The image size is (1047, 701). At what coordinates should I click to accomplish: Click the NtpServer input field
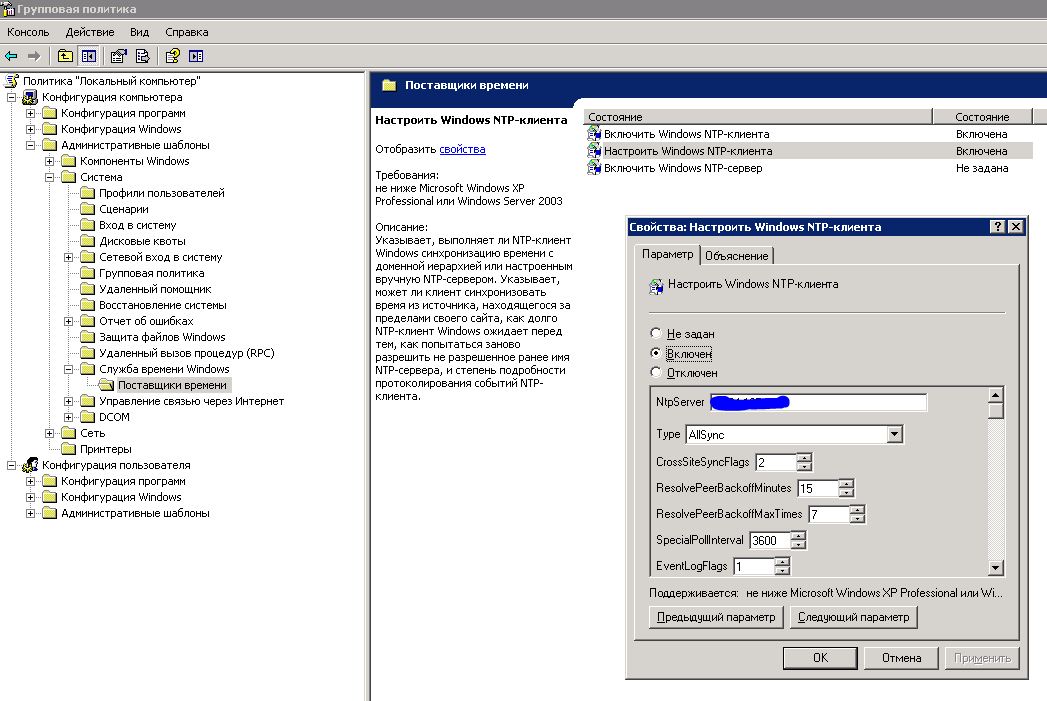819,402
